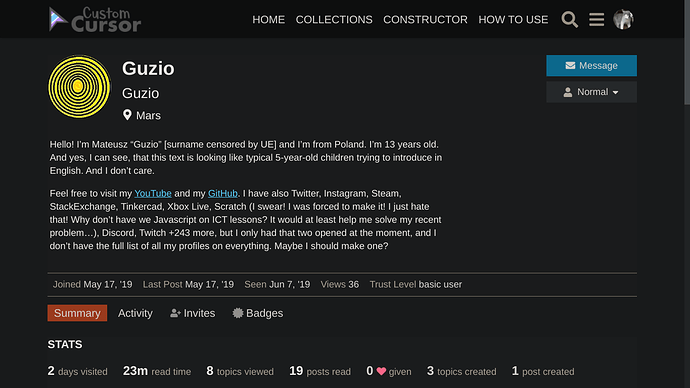Click Guzio's yellow spiral profile picture
This screenshot has width=690, height=388.
(x=79, y=86)
